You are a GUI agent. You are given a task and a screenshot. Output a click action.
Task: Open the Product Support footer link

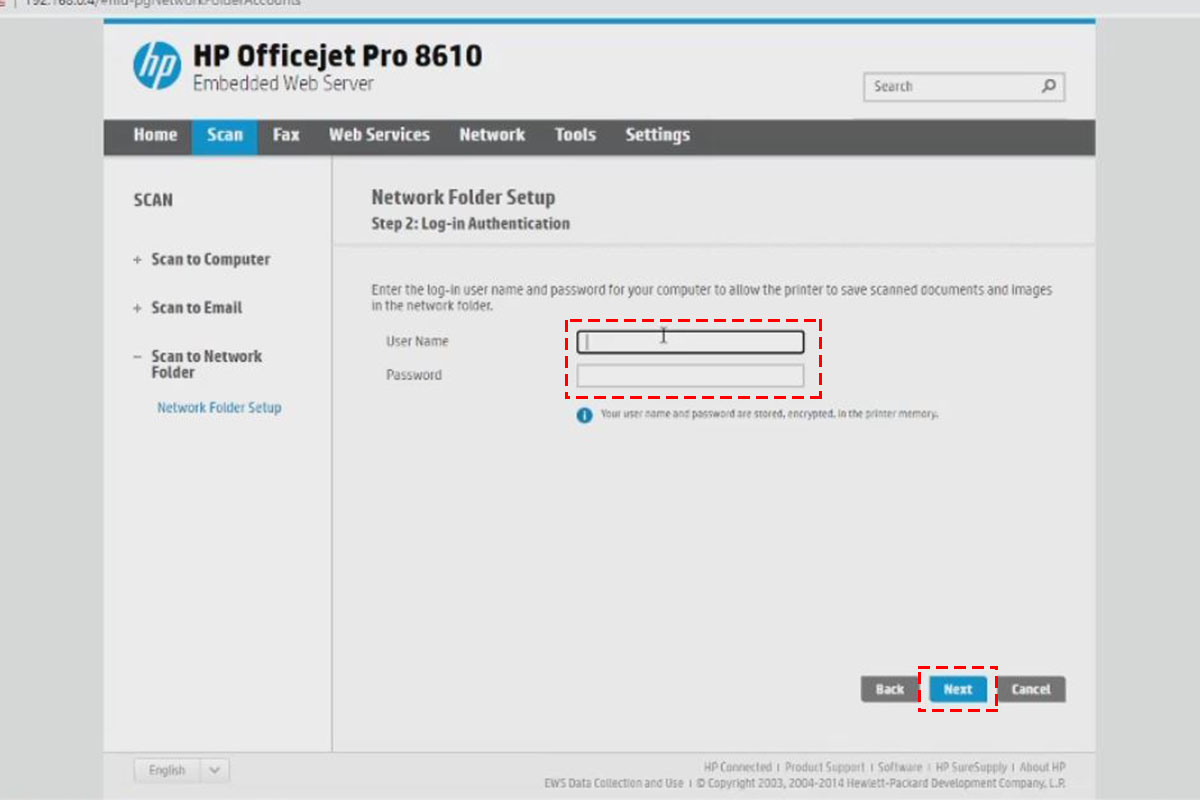click(x=825, y=768)
